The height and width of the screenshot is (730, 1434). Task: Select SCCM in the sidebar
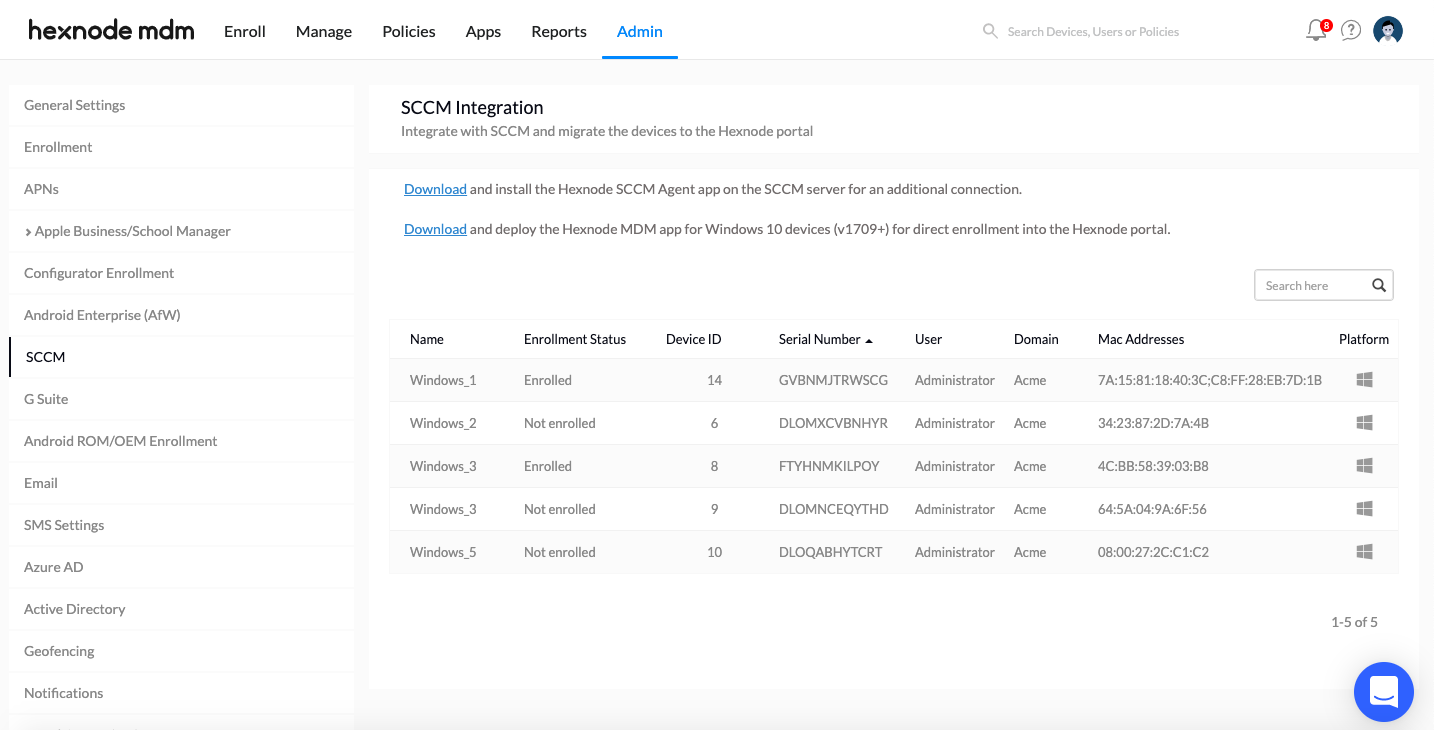point(181,357)
